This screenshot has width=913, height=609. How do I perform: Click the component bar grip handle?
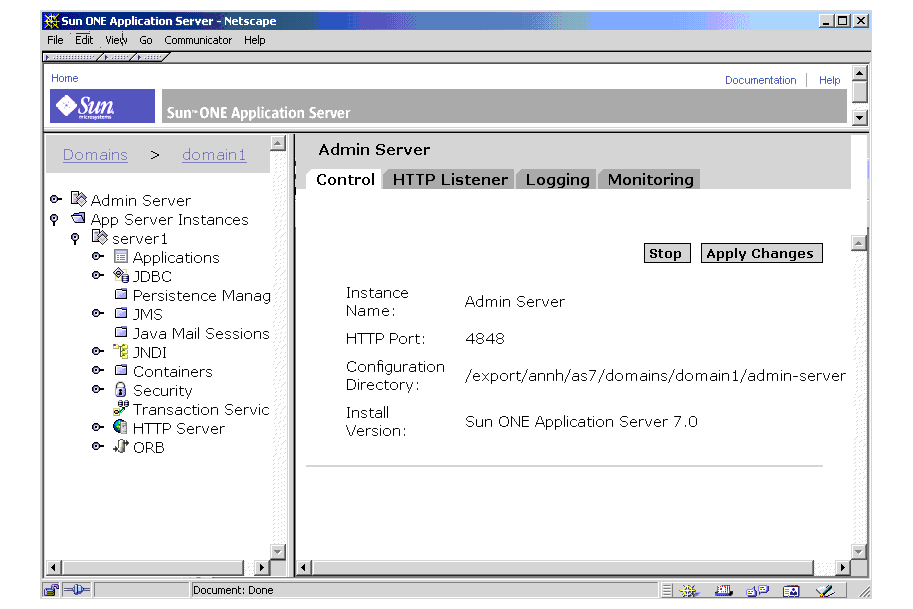coord(667,591)
